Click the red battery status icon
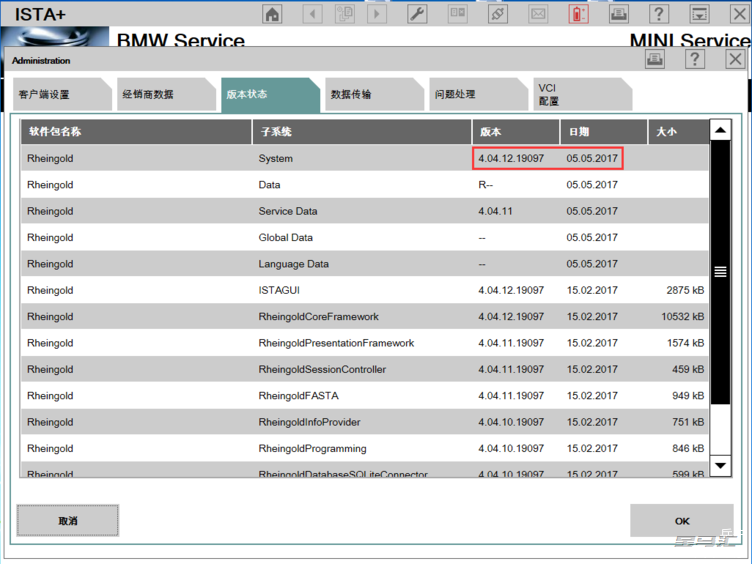The image size is (752, 564). 578,14
